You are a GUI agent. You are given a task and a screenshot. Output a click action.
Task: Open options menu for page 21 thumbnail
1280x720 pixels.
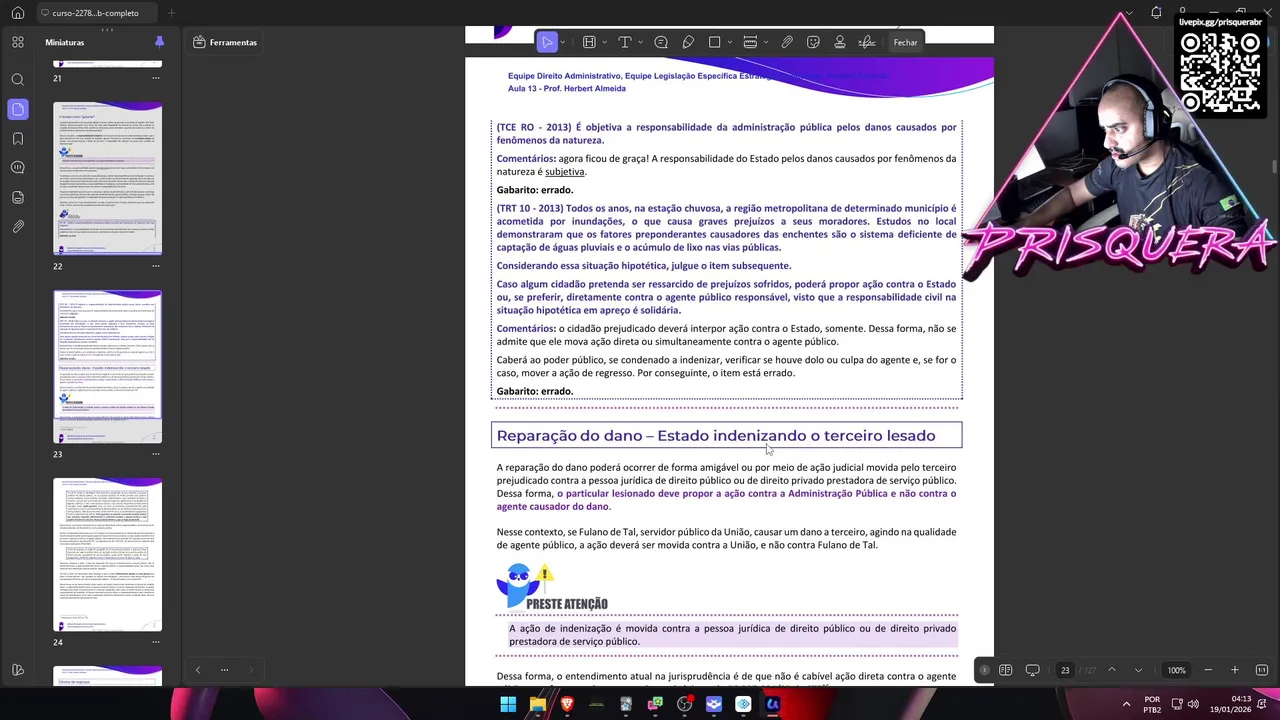156,78
